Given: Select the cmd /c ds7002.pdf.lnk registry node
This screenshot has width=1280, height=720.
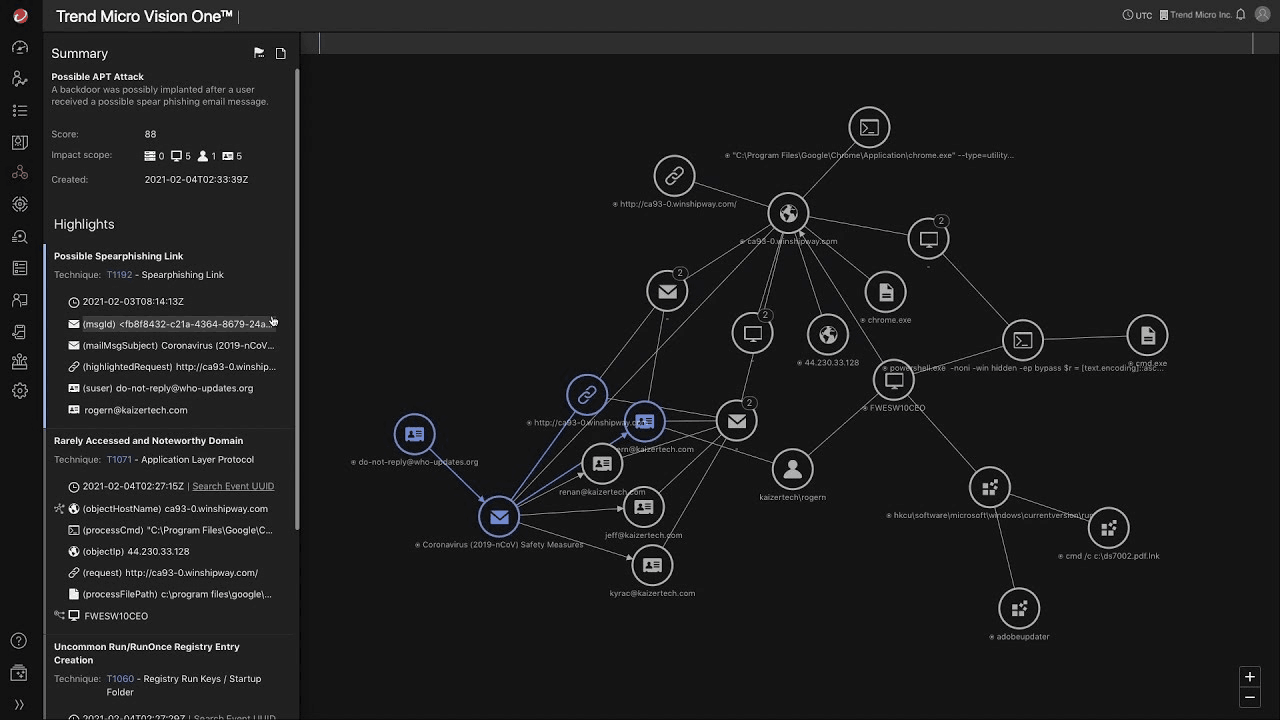Looking at the screenshot, I should 1108,528.
